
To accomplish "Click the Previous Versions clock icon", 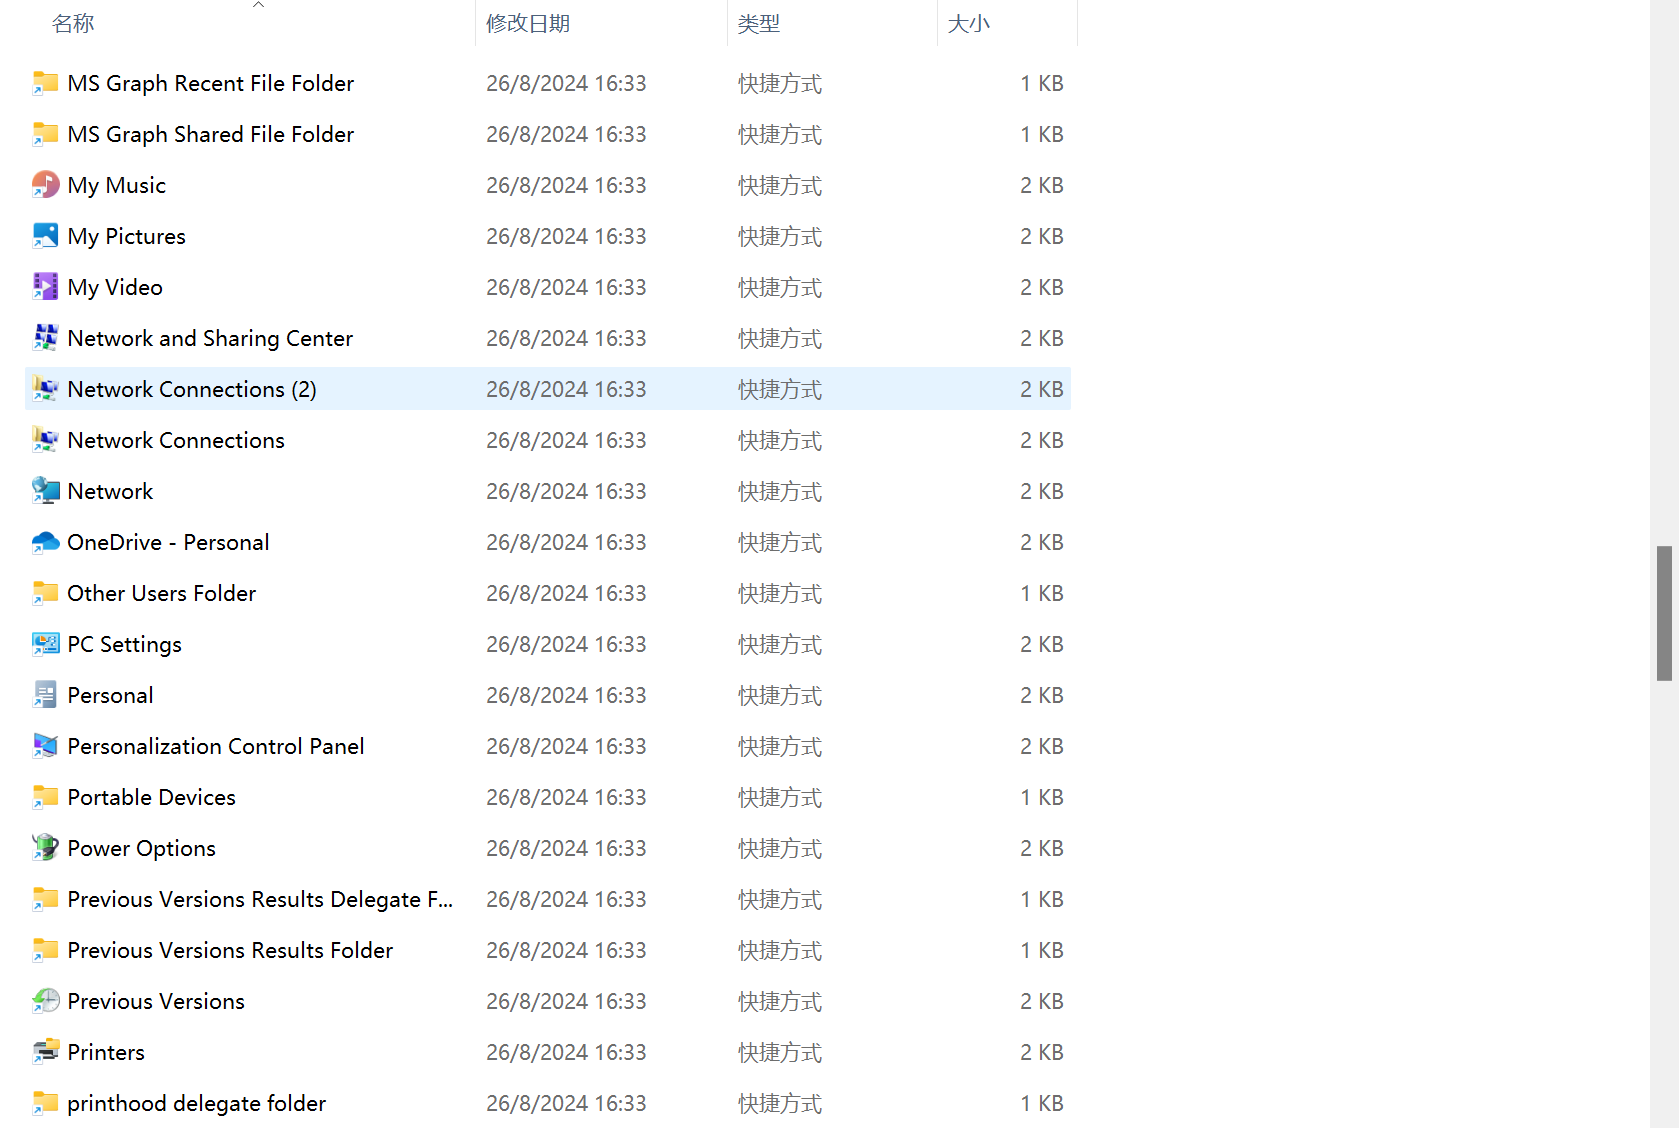I will [x=45, y=1001].
